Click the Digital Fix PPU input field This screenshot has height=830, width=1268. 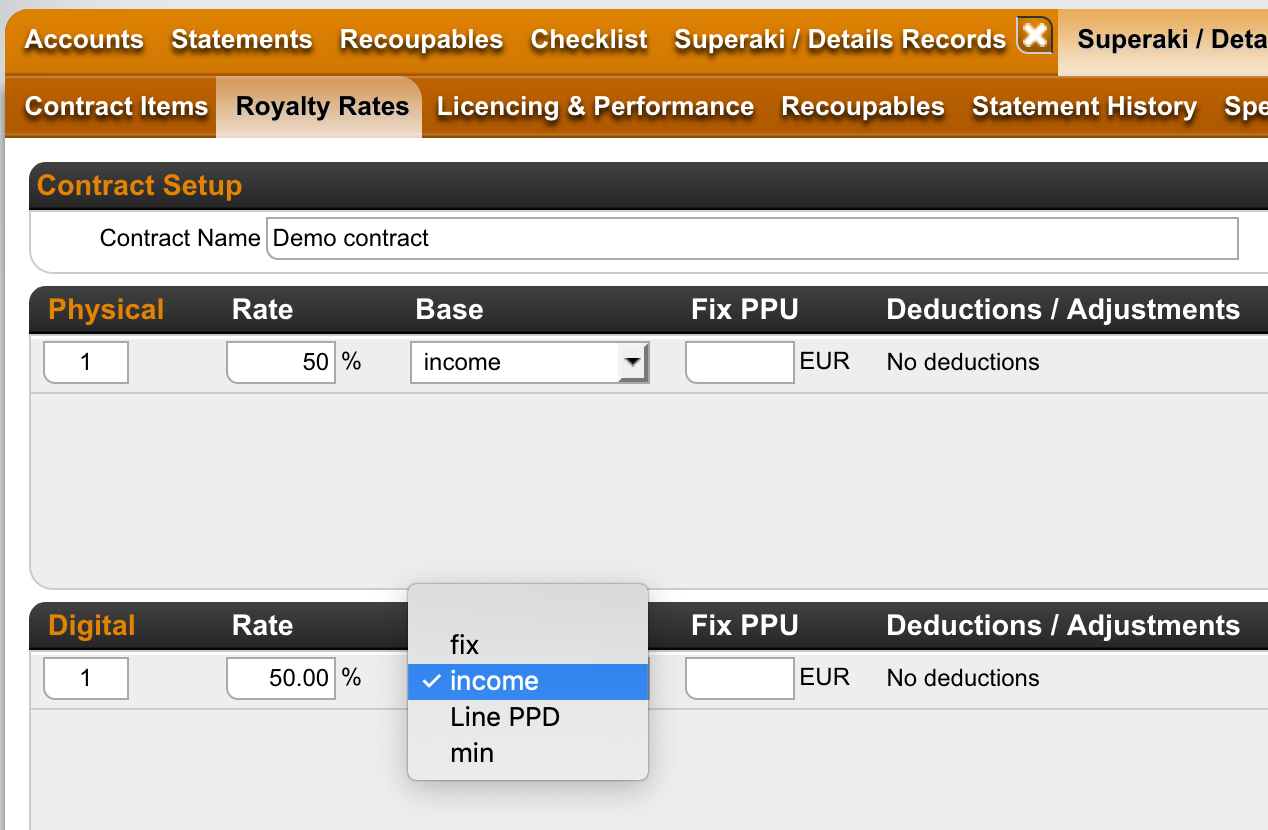(740, 678)
